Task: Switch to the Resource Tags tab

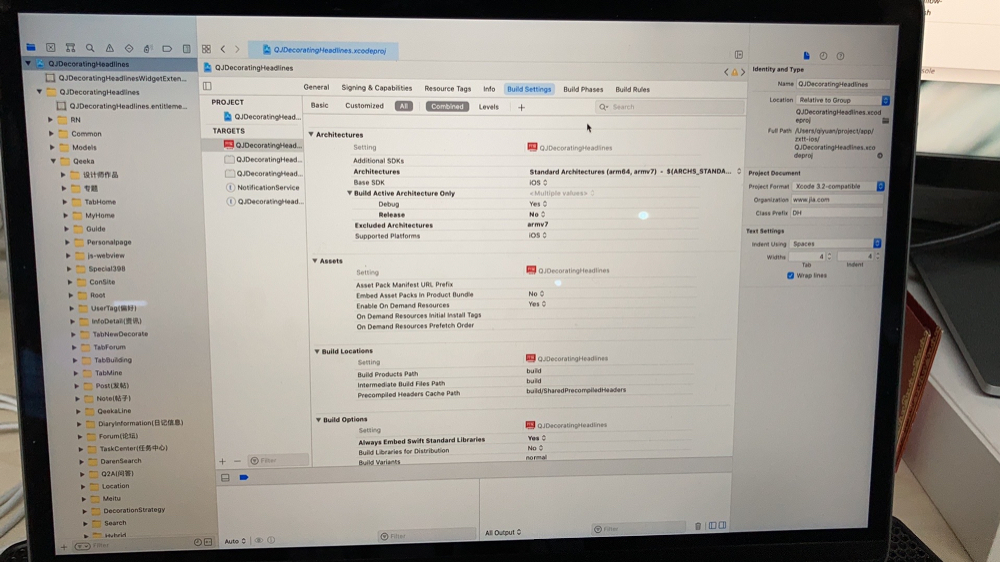Action: [448, 89]
